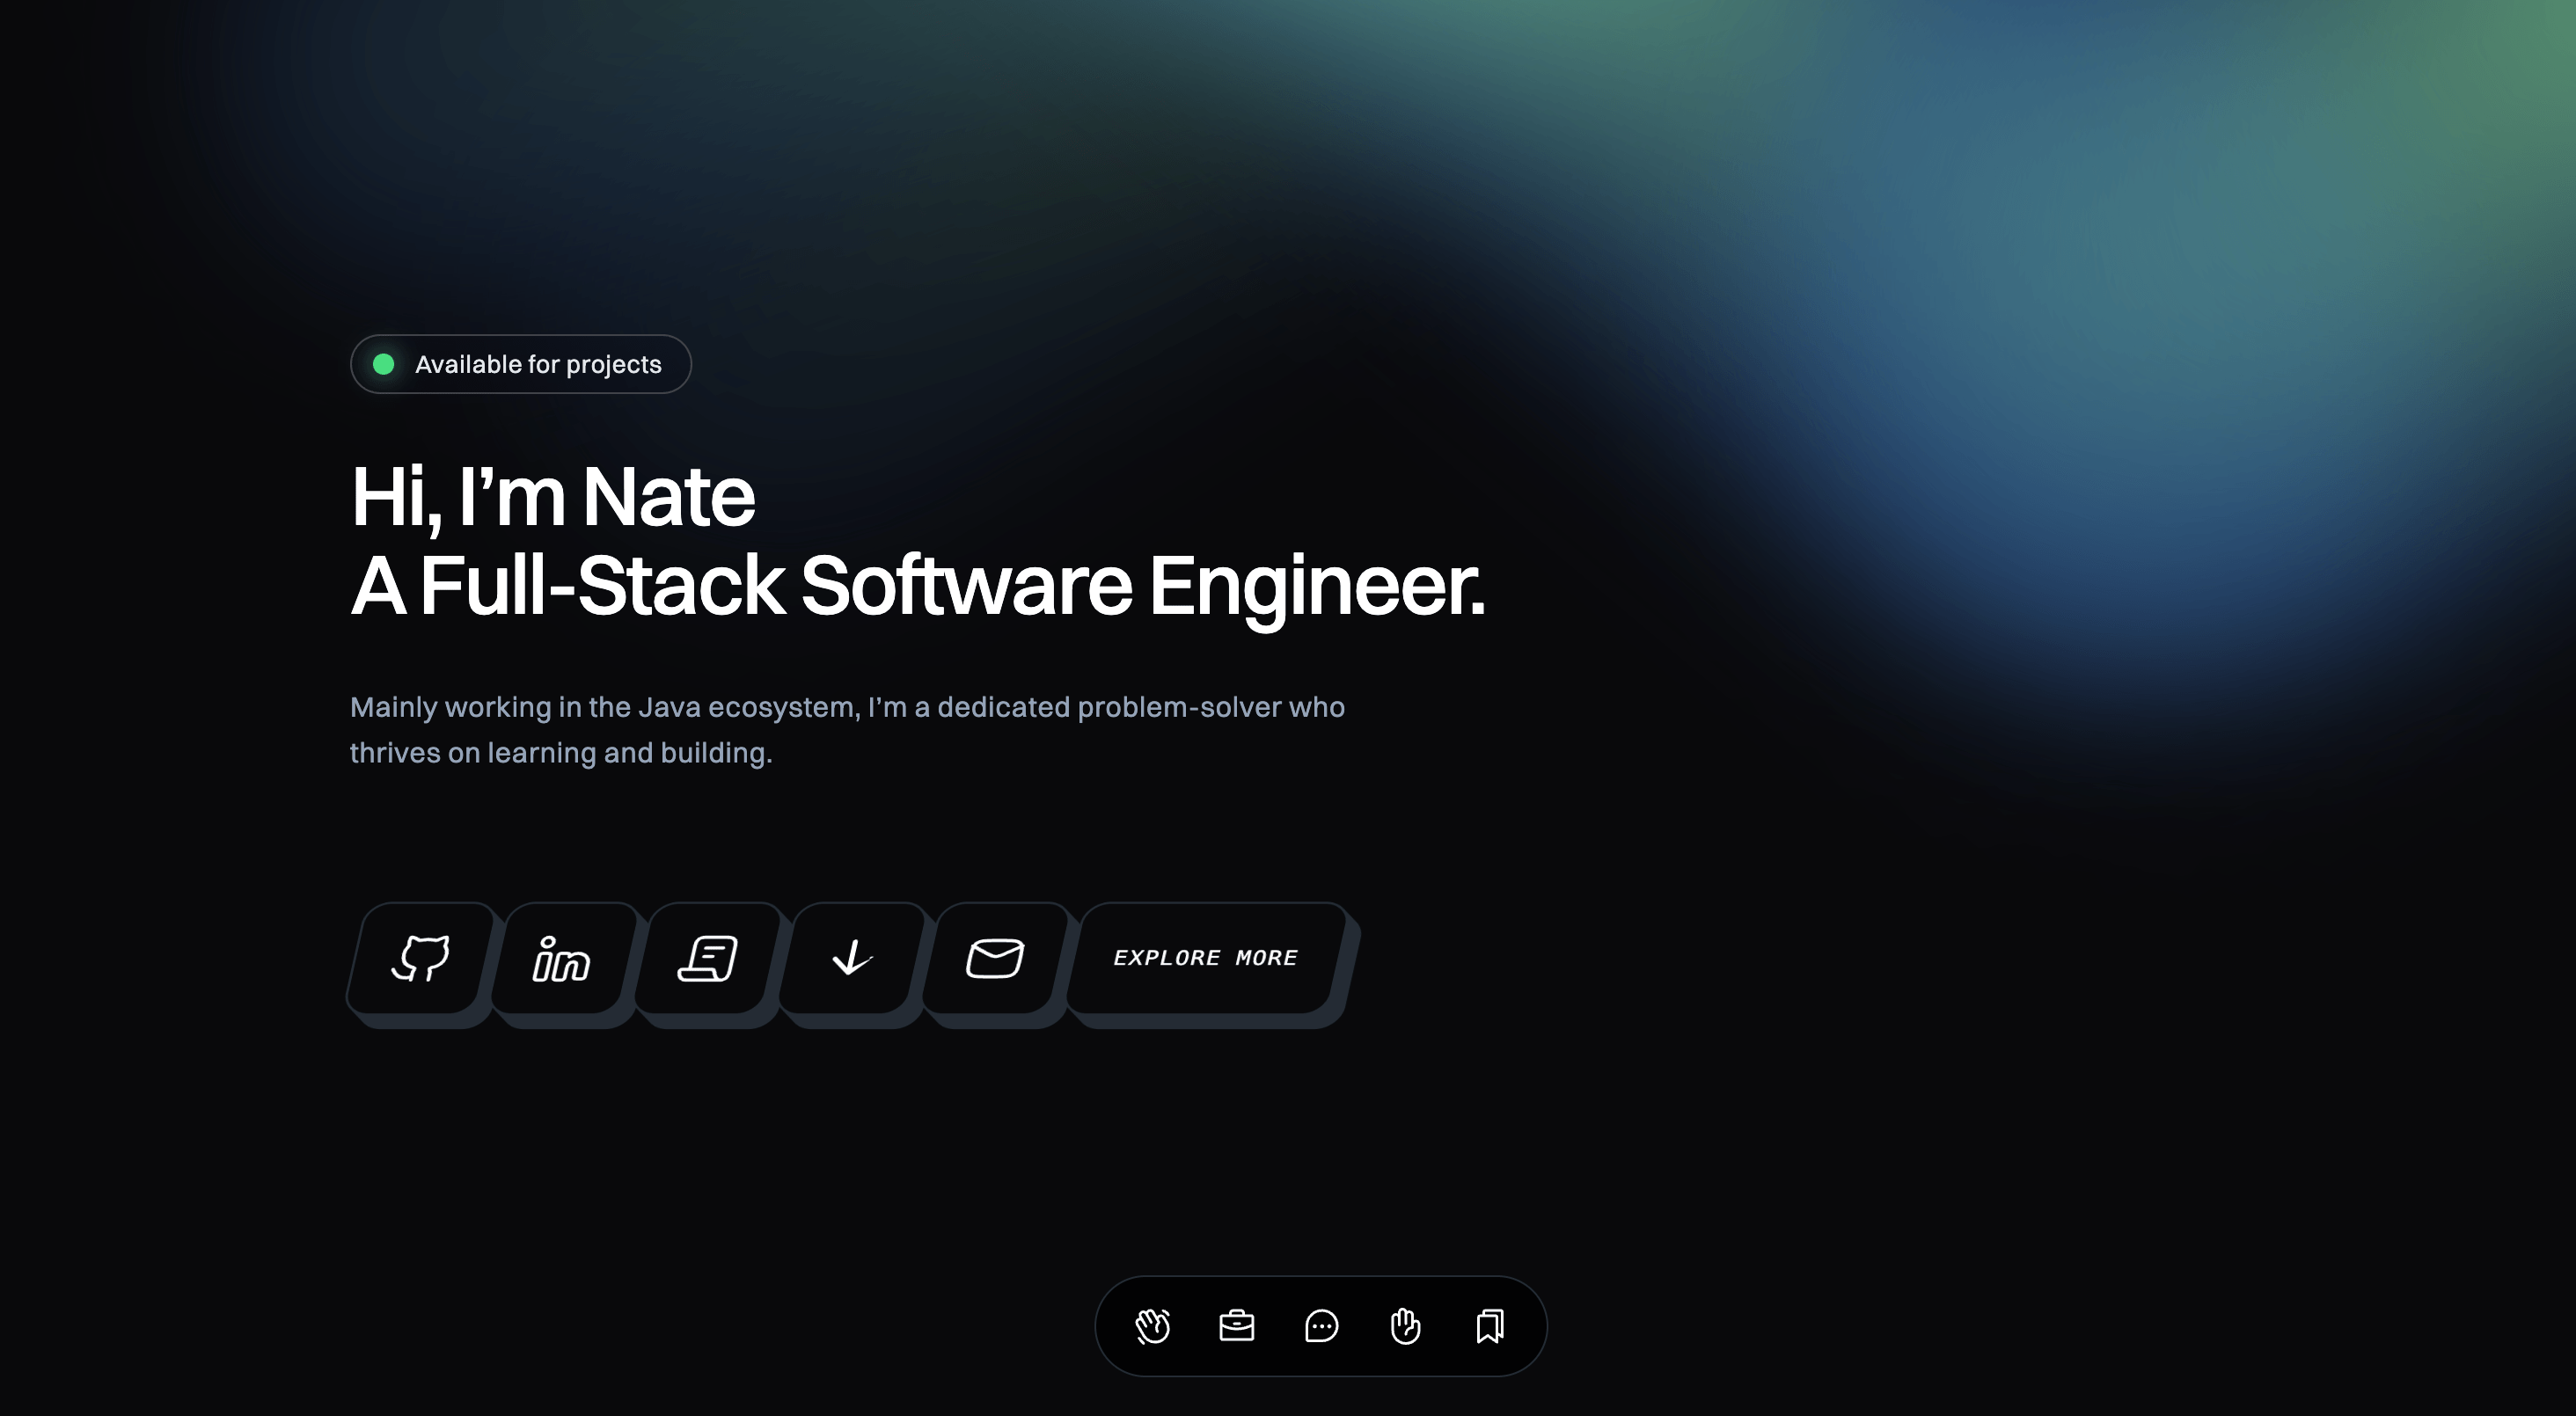The width and height of the screenshot is (2576, 1416).
Task: Click the heading 'Hi, I'm Nate'
Action: click(553, 496)
